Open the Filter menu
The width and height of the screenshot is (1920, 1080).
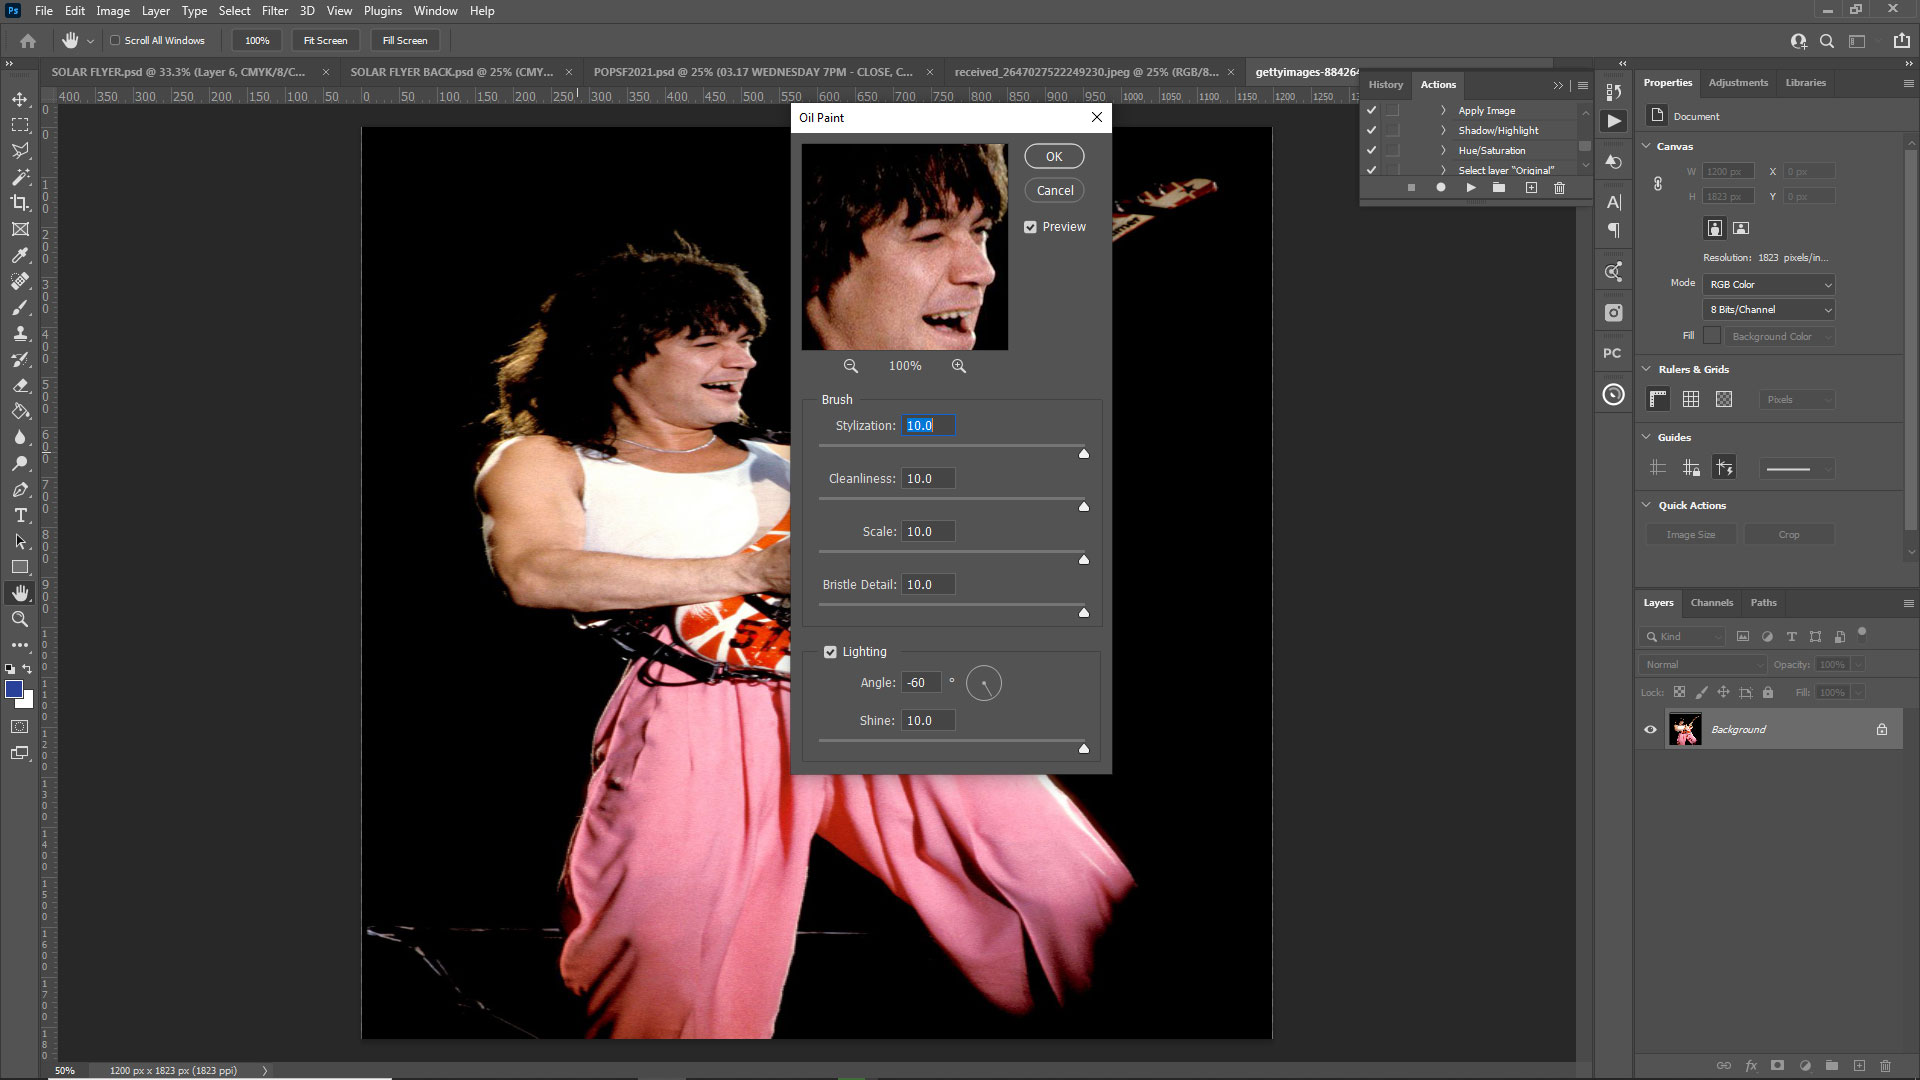275,11
